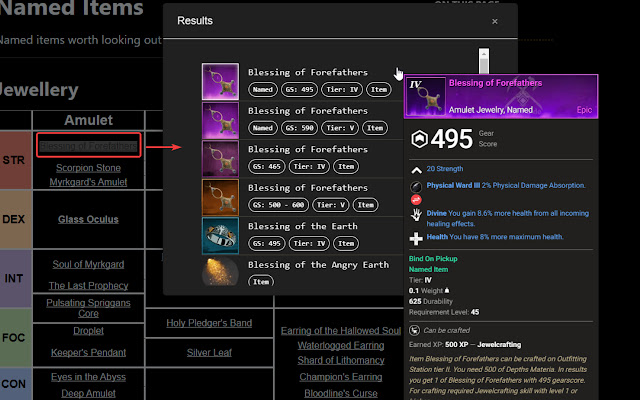
Task: Open the Blessing of the Earth ring icon
Action: (220, 236)
